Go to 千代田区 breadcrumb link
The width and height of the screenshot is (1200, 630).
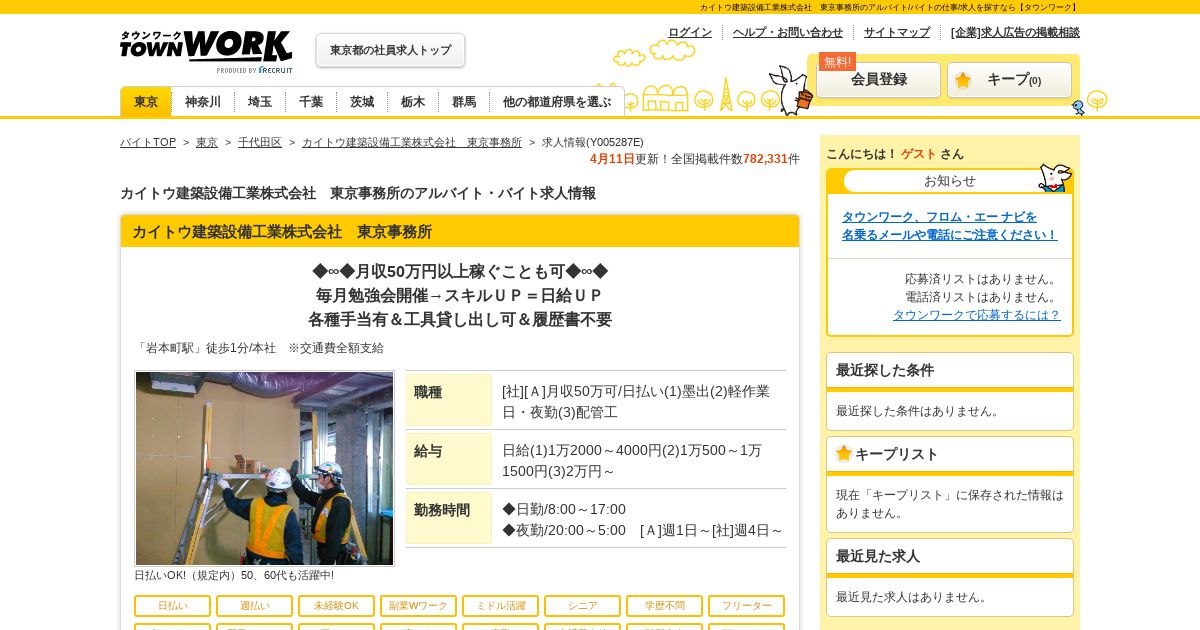(x=260, y=142)
